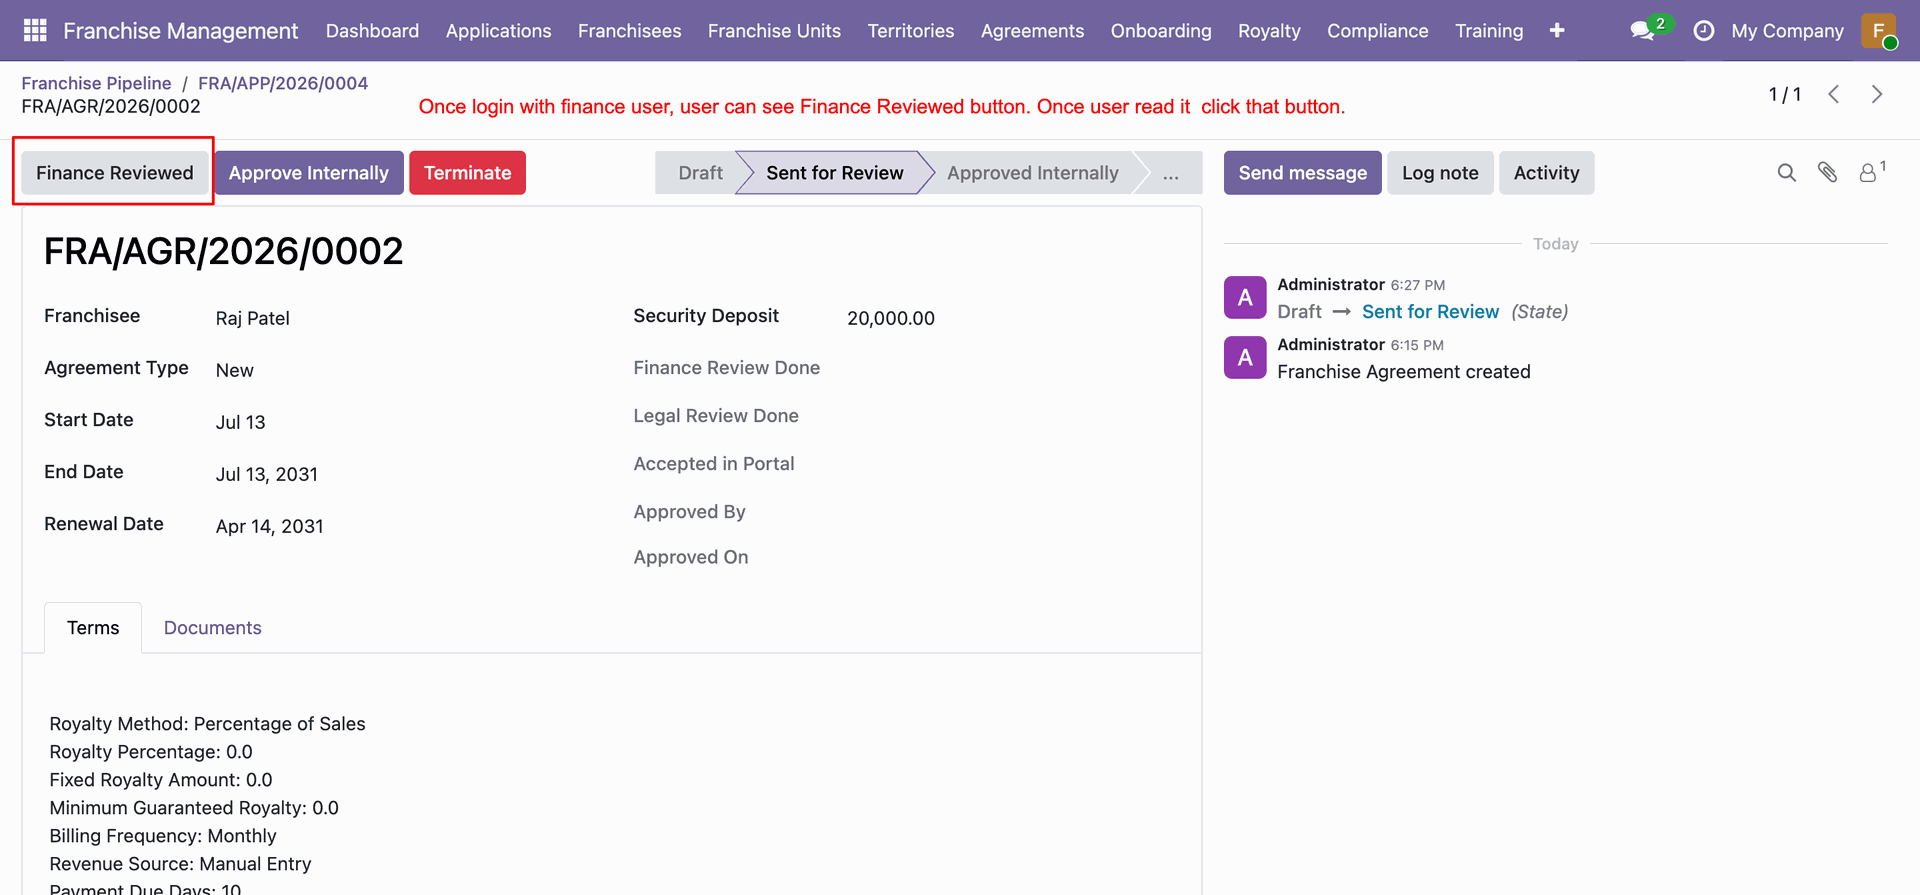Click the Activity button
Image resolution: width=1920 pixels, height=895 pixels.
1546,173
